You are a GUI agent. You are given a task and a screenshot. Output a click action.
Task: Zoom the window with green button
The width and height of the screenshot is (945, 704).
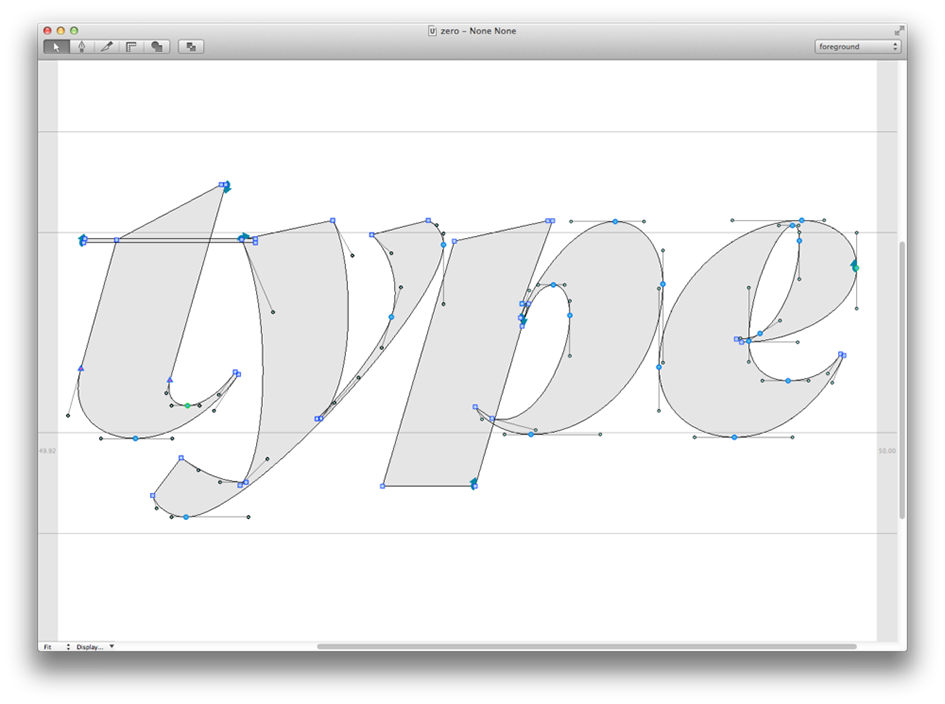click(x=74, y=31)
